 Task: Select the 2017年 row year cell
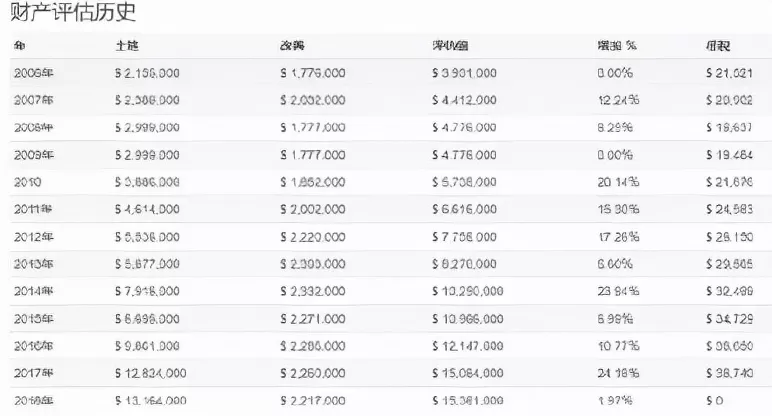pyautogui.click(x=33, y=373)
